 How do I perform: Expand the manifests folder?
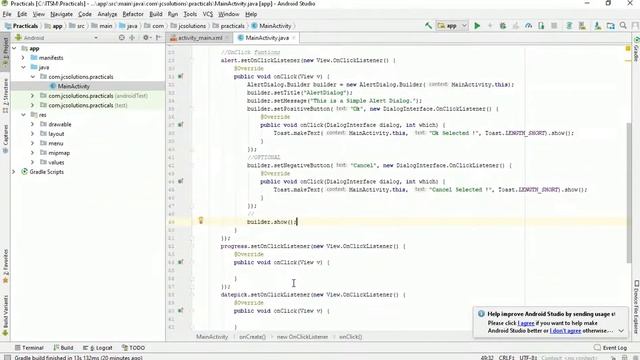(x=23, y=58)
